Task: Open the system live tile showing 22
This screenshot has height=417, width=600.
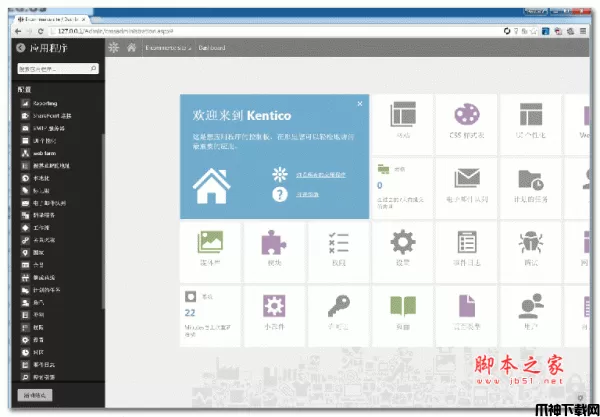Action: (x=210, y=316)
